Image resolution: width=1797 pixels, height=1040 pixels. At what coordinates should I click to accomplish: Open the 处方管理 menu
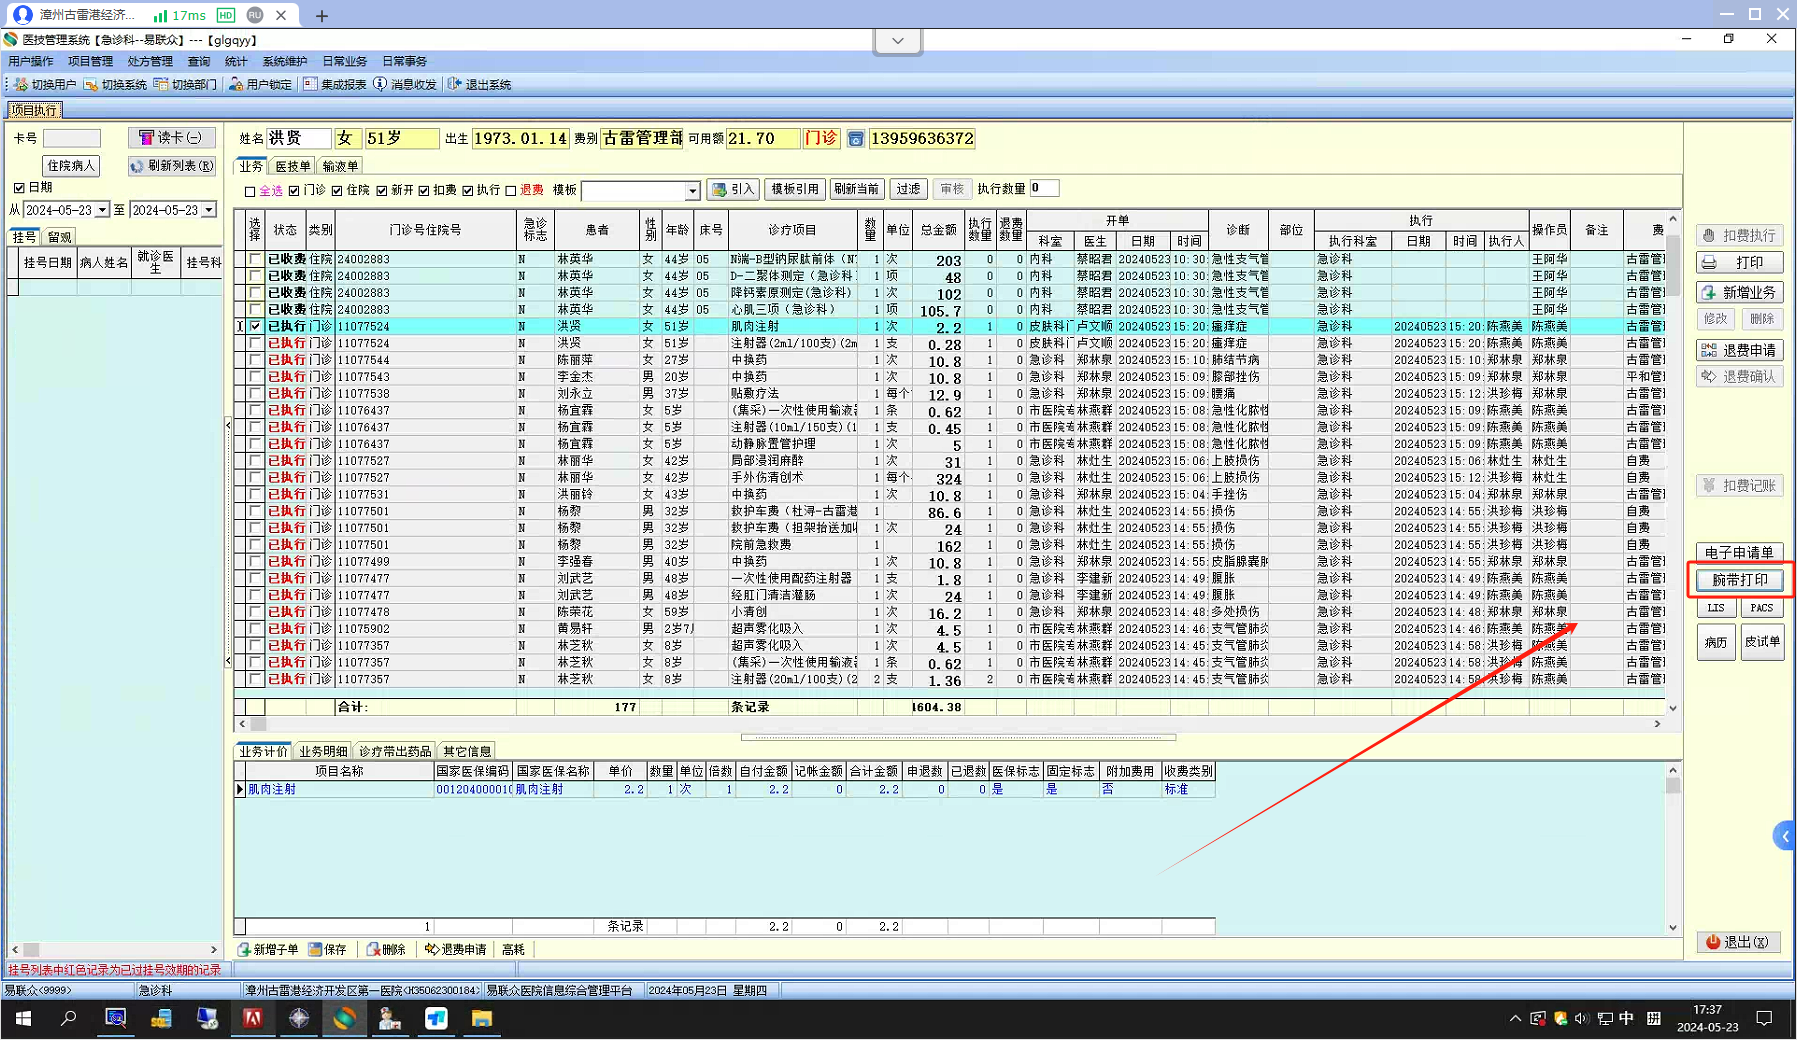click(x=150, y=62)
